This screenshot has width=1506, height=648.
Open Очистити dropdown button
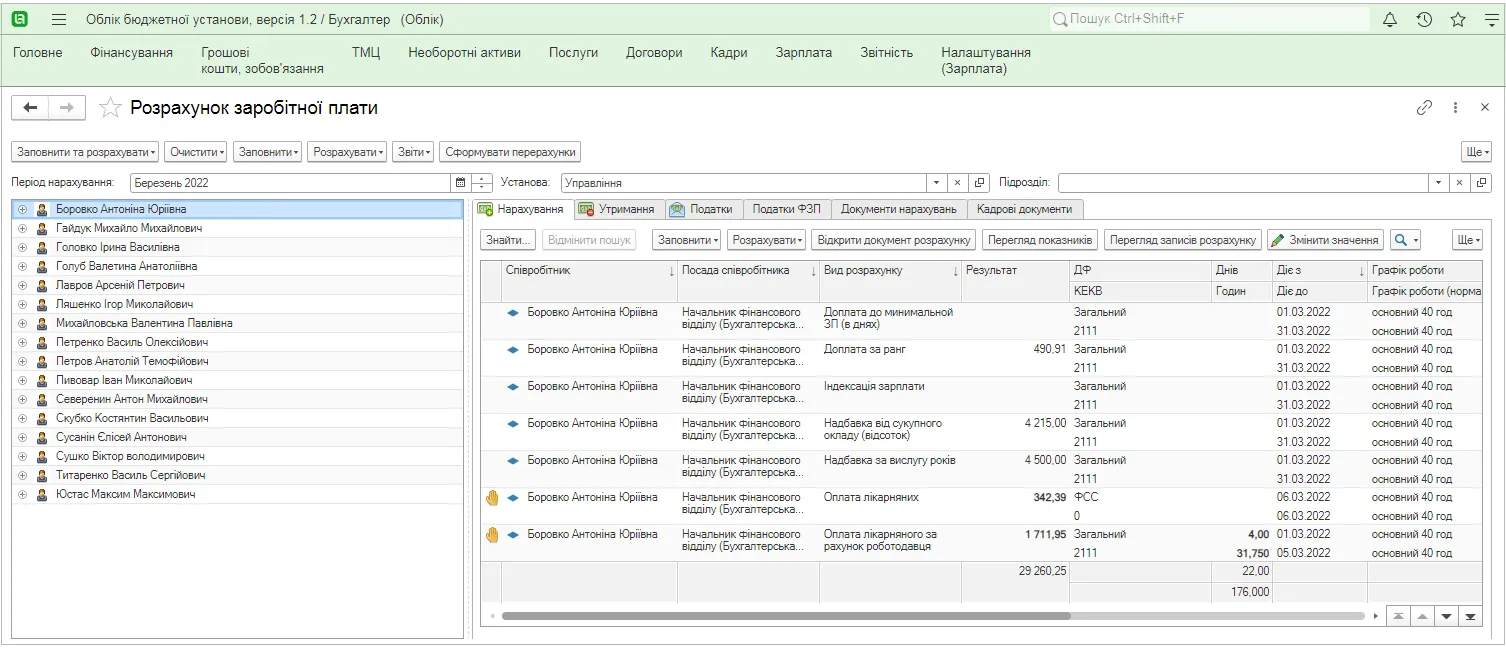196,152
